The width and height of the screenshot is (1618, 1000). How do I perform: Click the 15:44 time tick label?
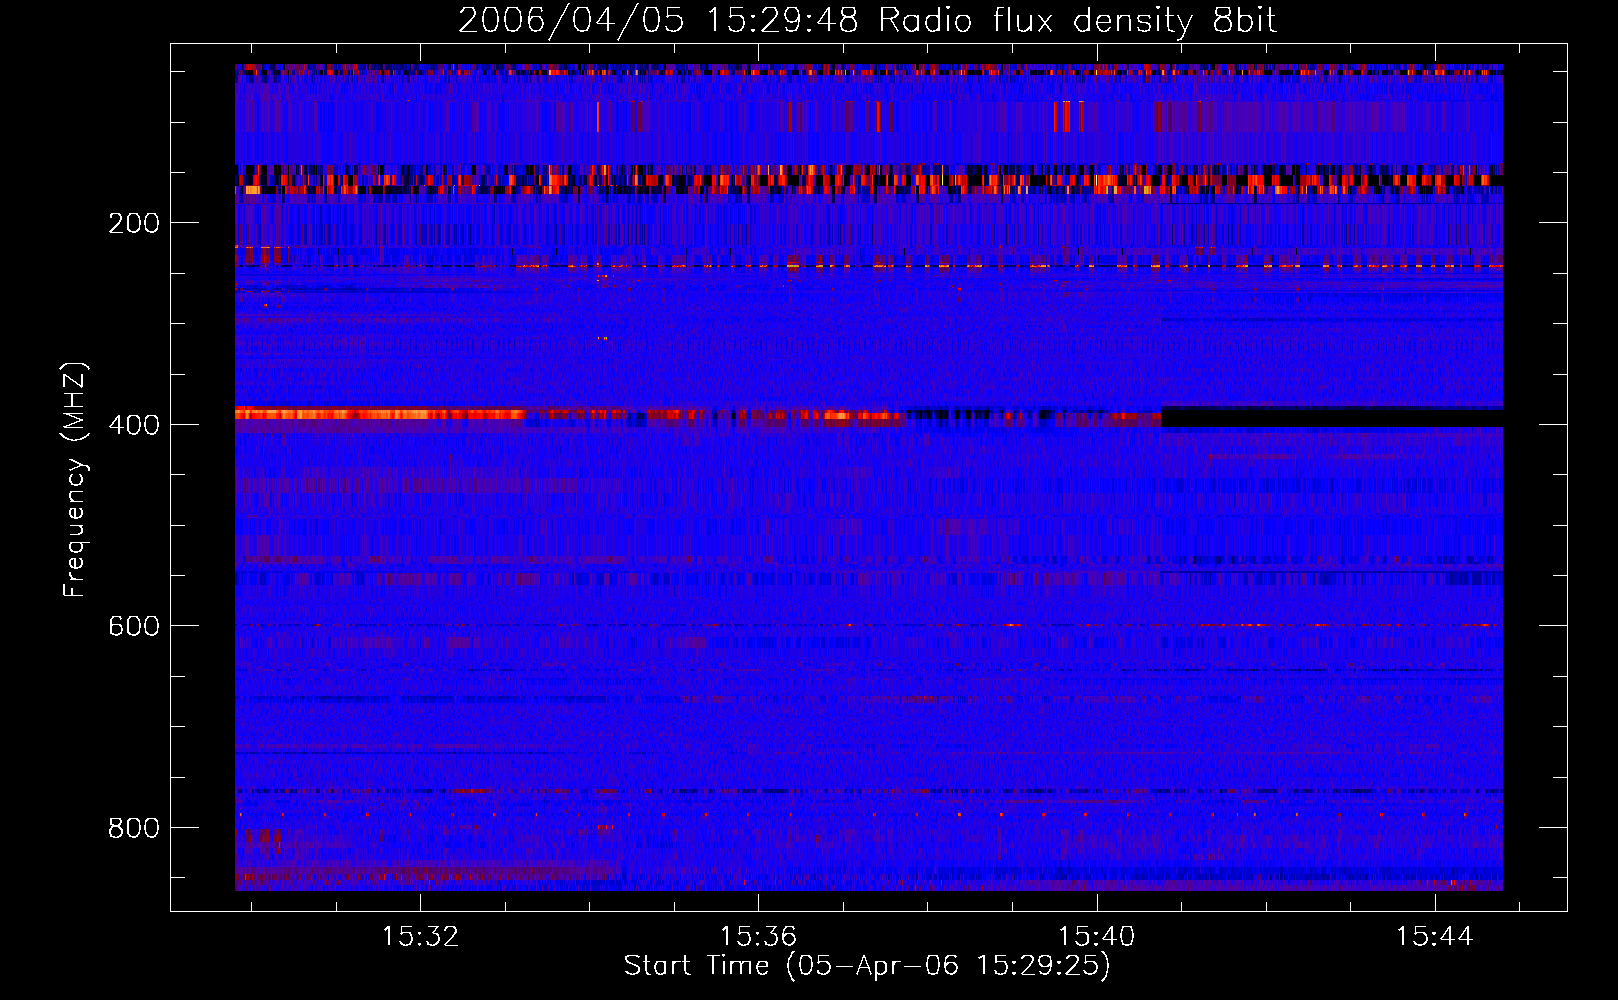[1435, 936]
